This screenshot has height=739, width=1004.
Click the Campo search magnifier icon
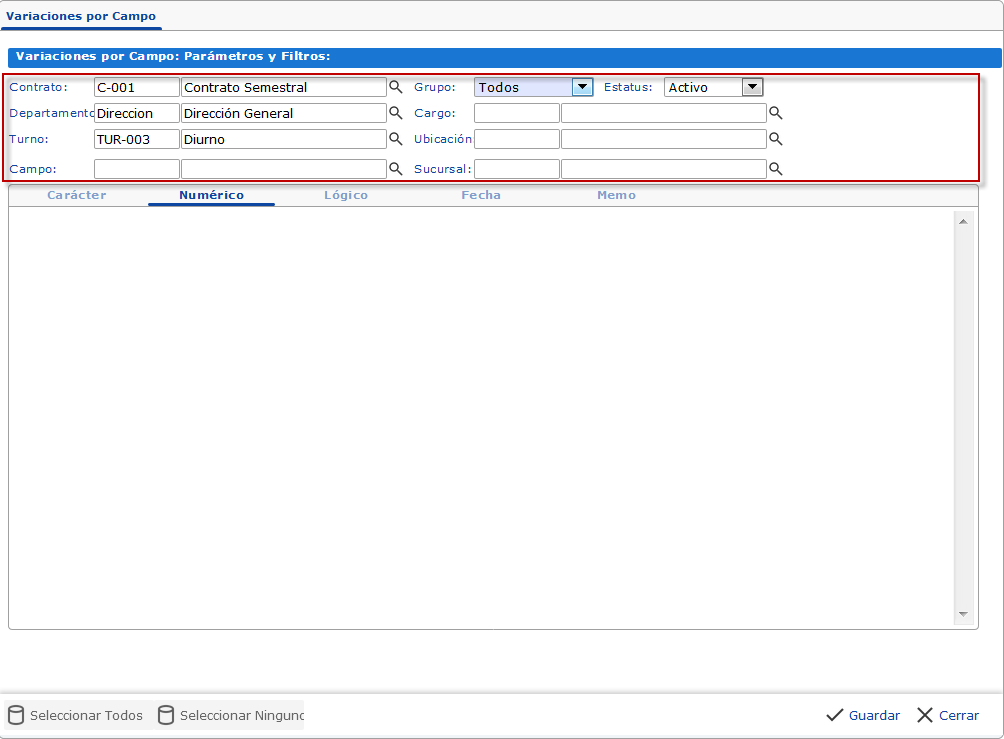[x=395, y=169]
